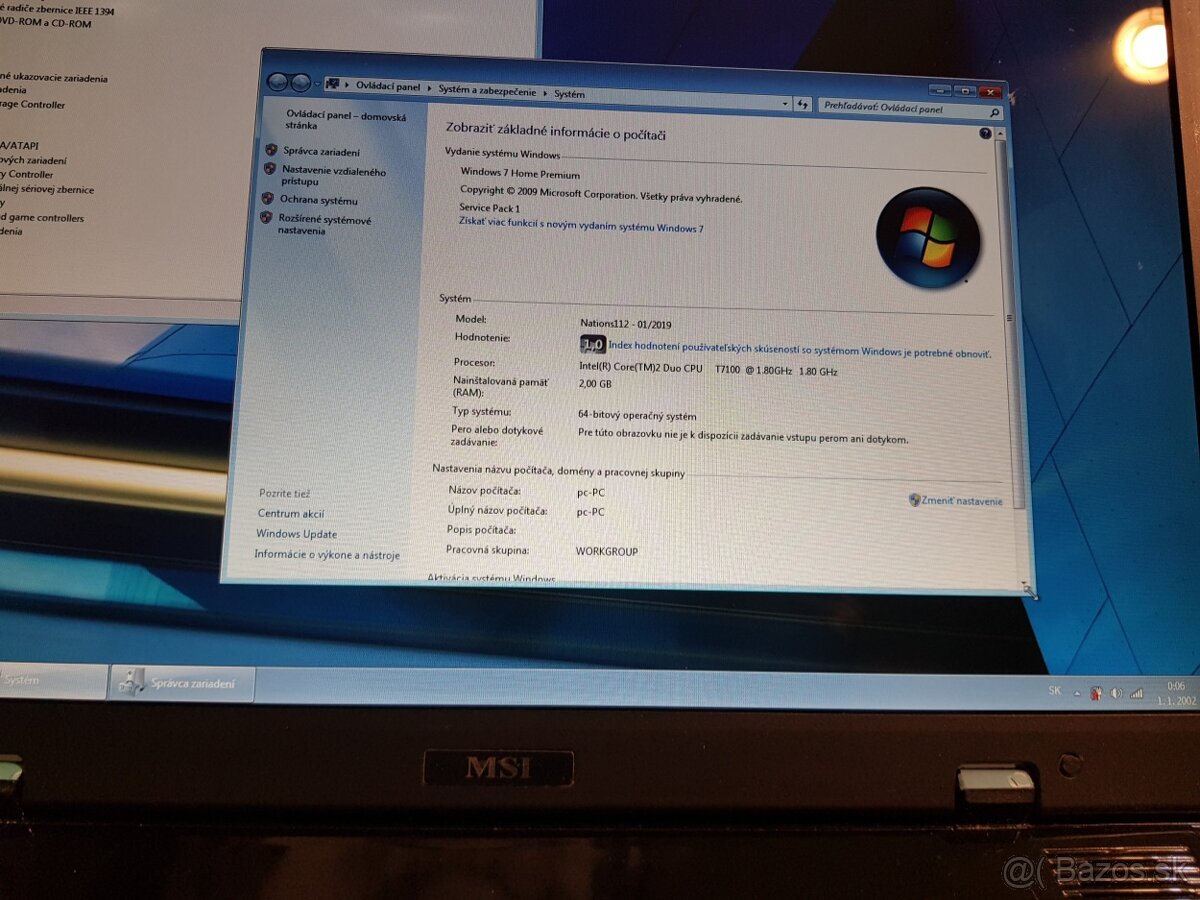1200x900 pixels.
Task: Expand hidden tray icons with the chevron
Action: point(1077,692)
